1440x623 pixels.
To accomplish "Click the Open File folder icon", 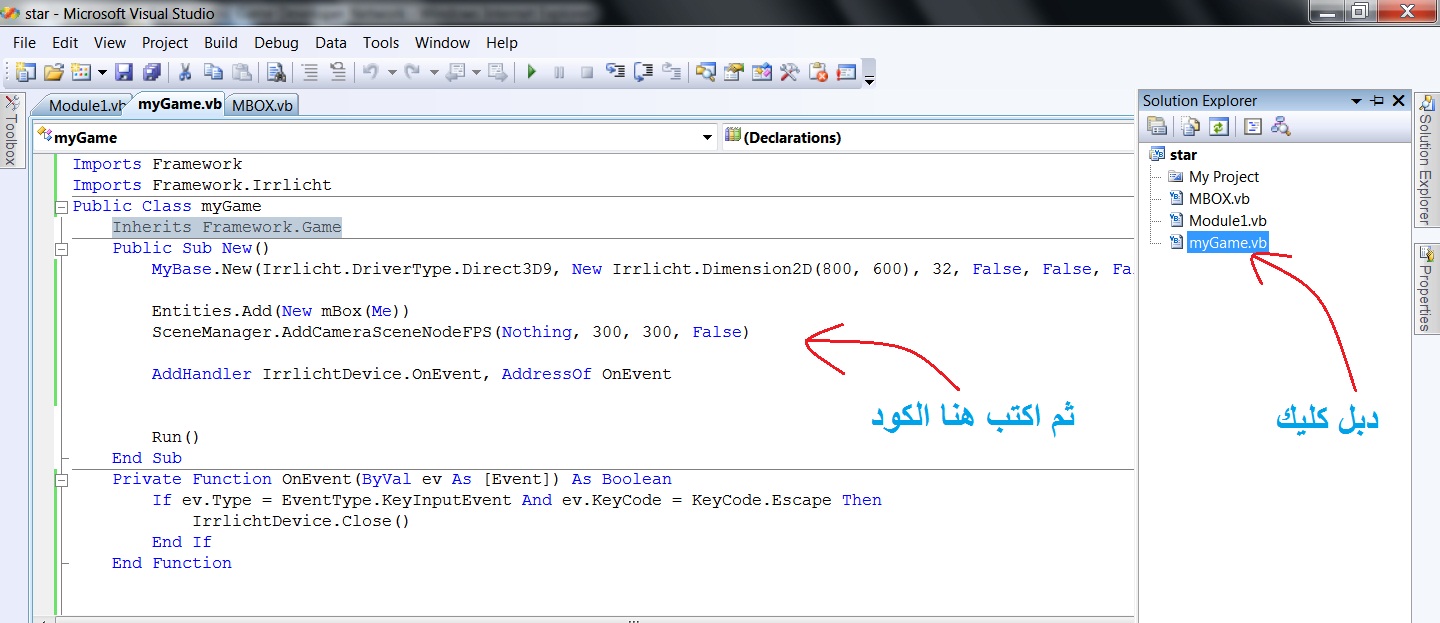I will click(53, 72).
